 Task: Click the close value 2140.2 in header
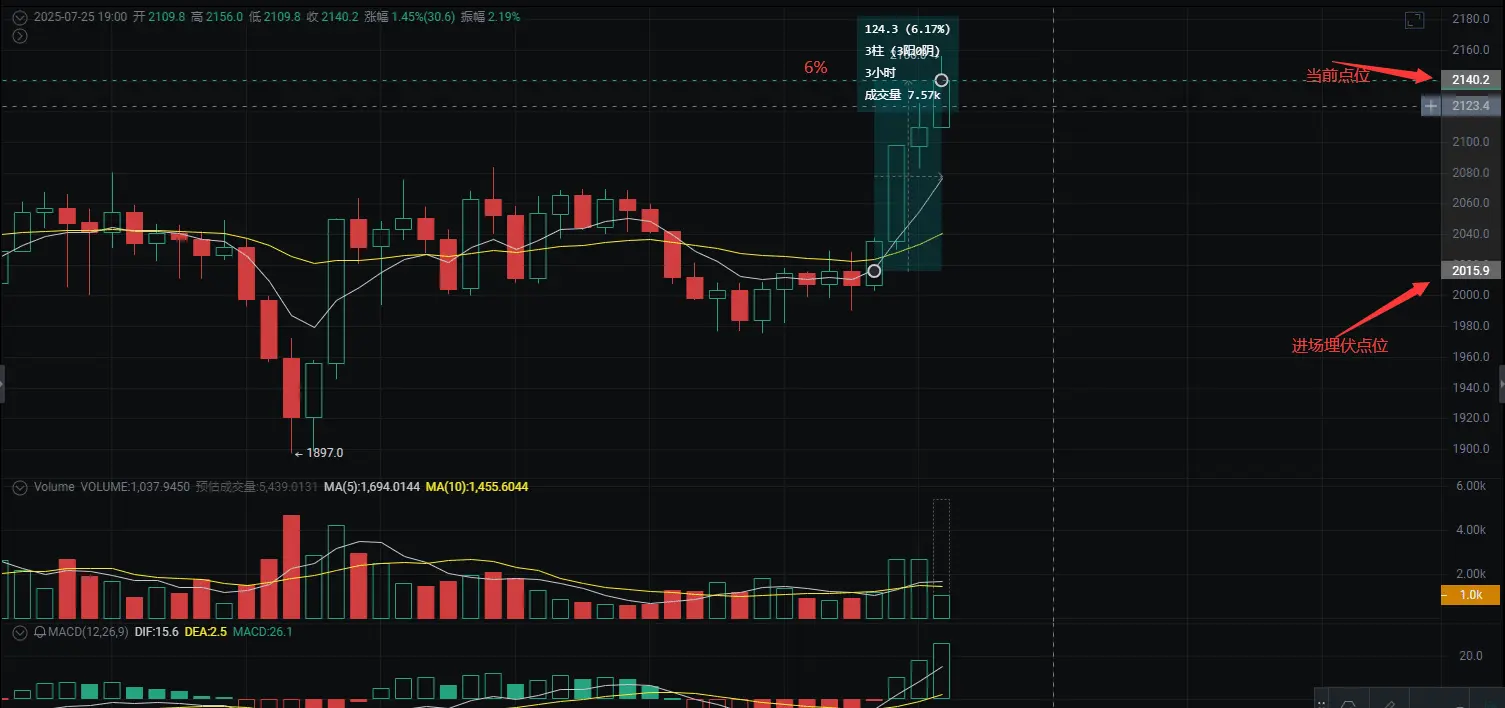pos(339,17)
